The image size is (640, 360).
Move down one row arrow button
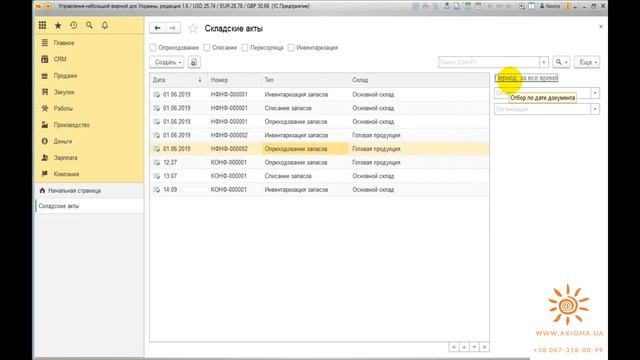(474, 347)
